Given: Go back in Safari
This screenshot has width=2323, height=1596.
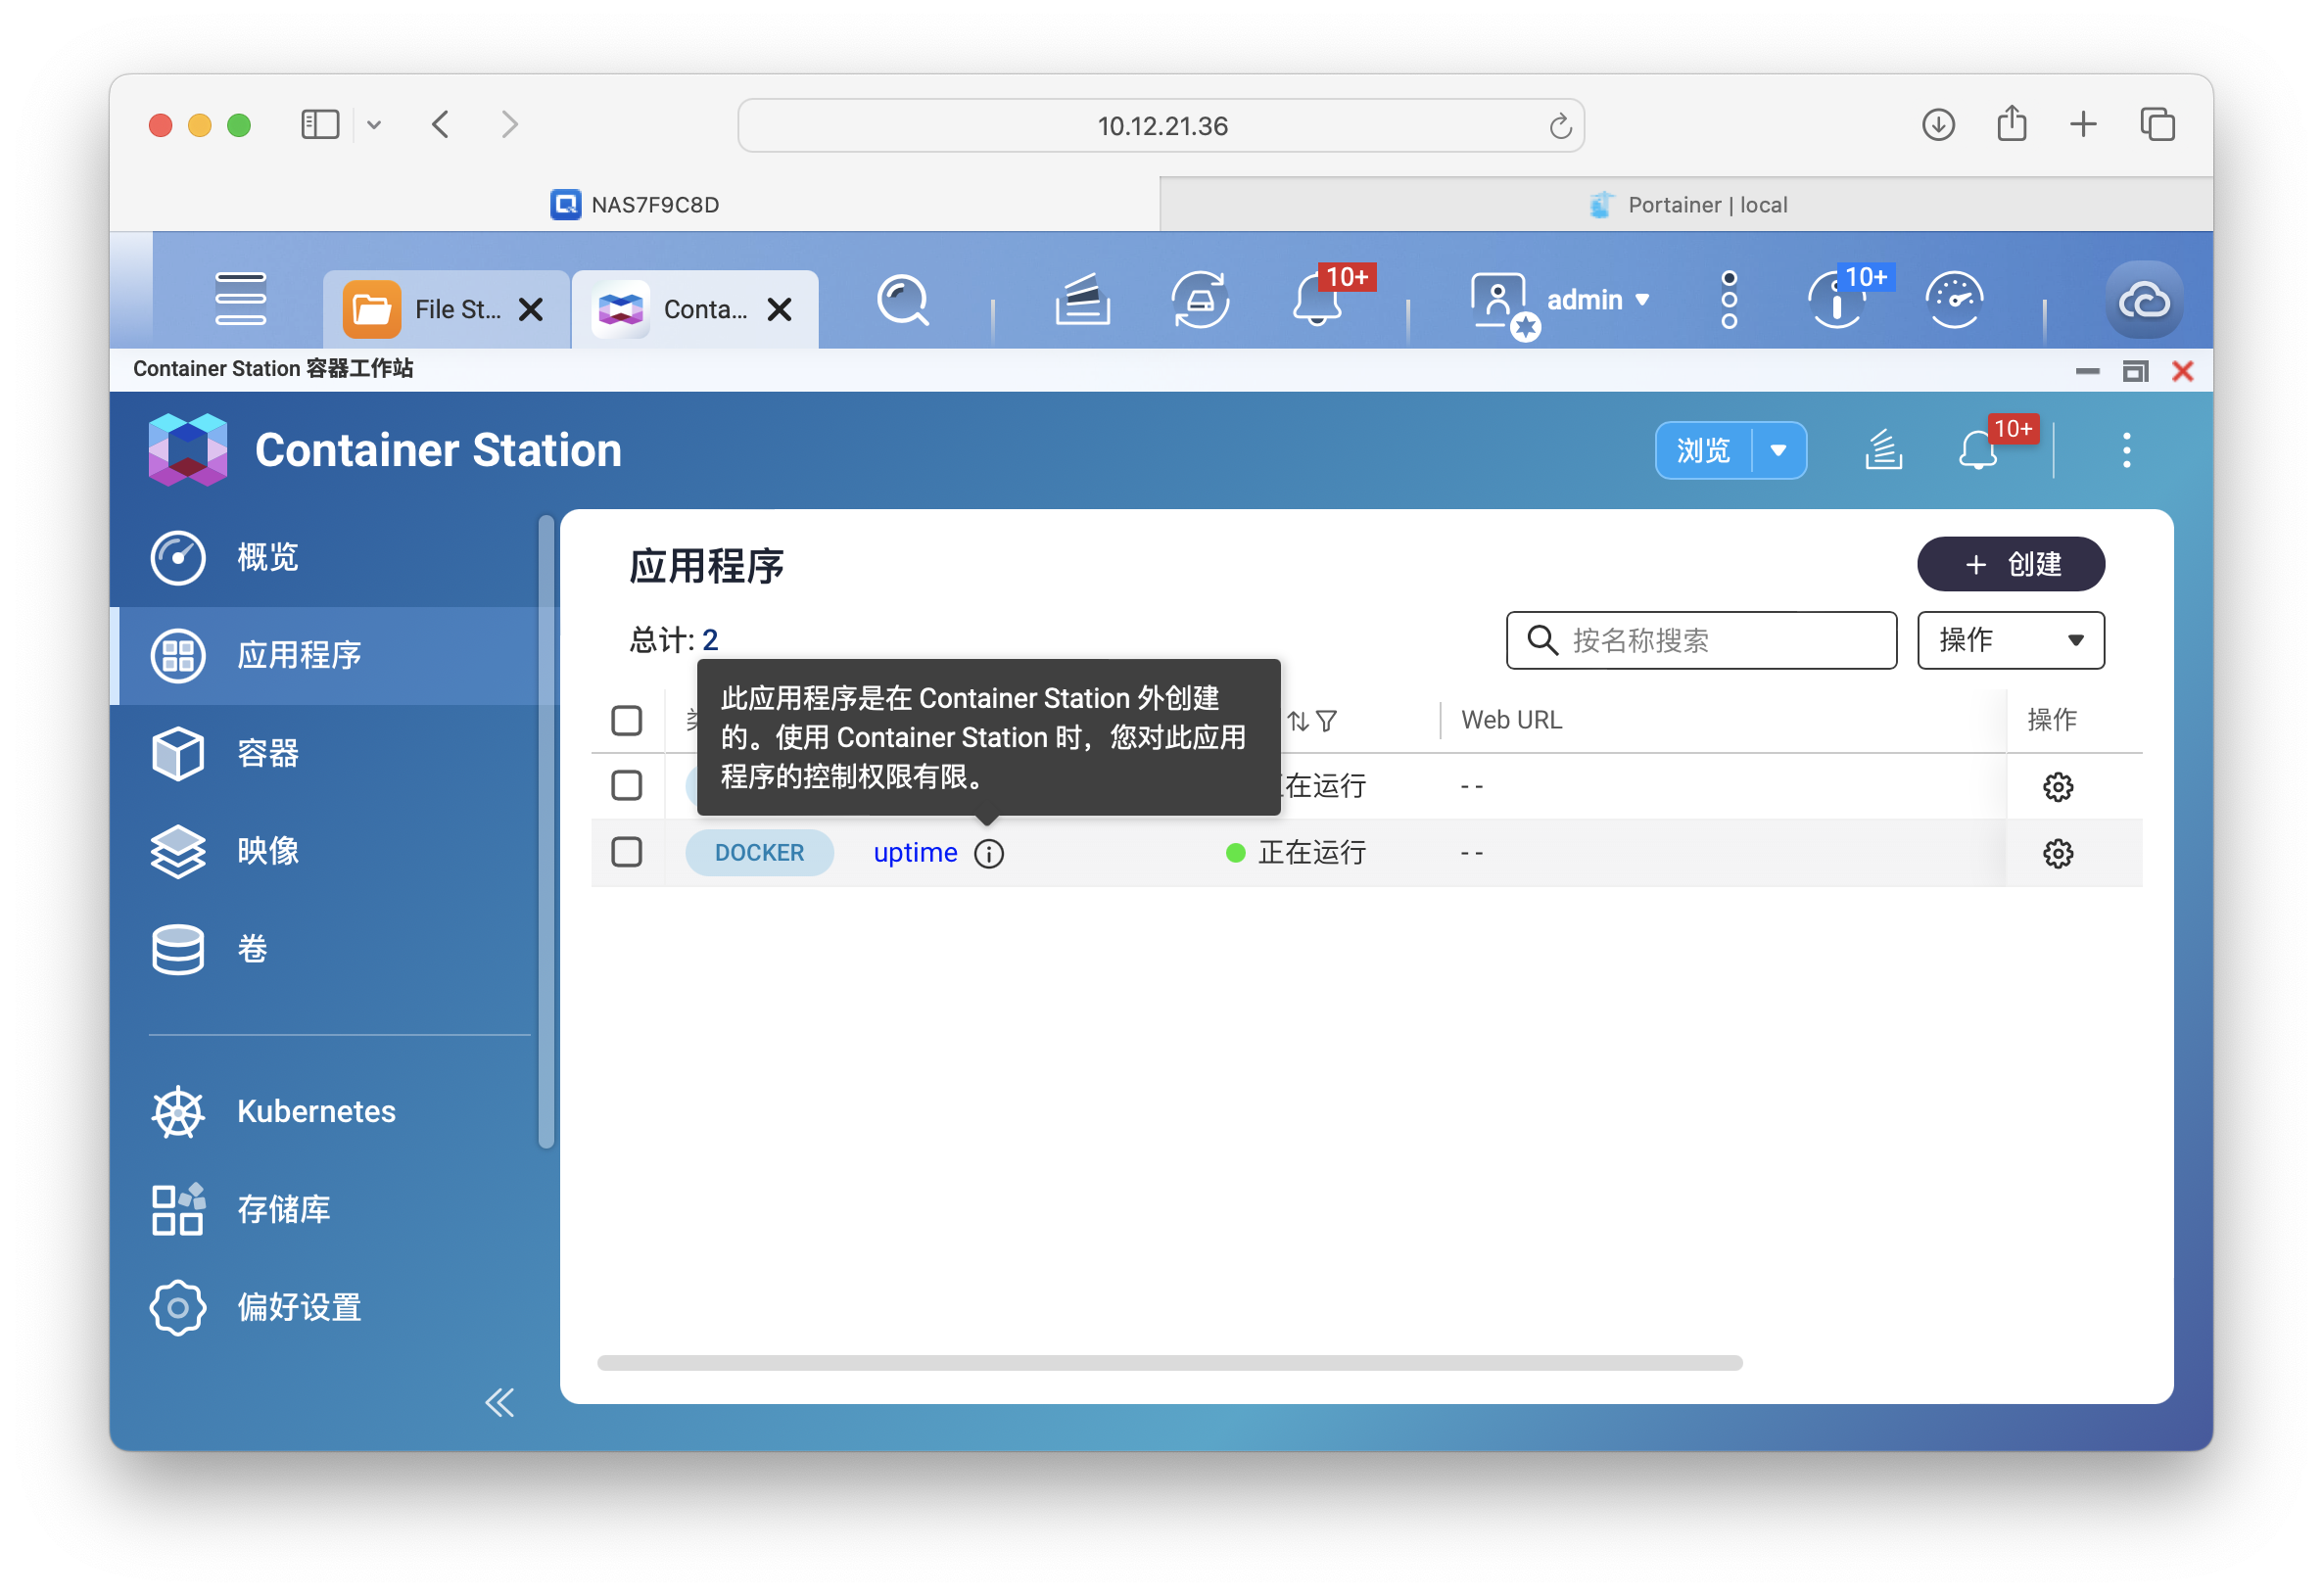Looking at the screenshot, I should click(x=440, y=125).
